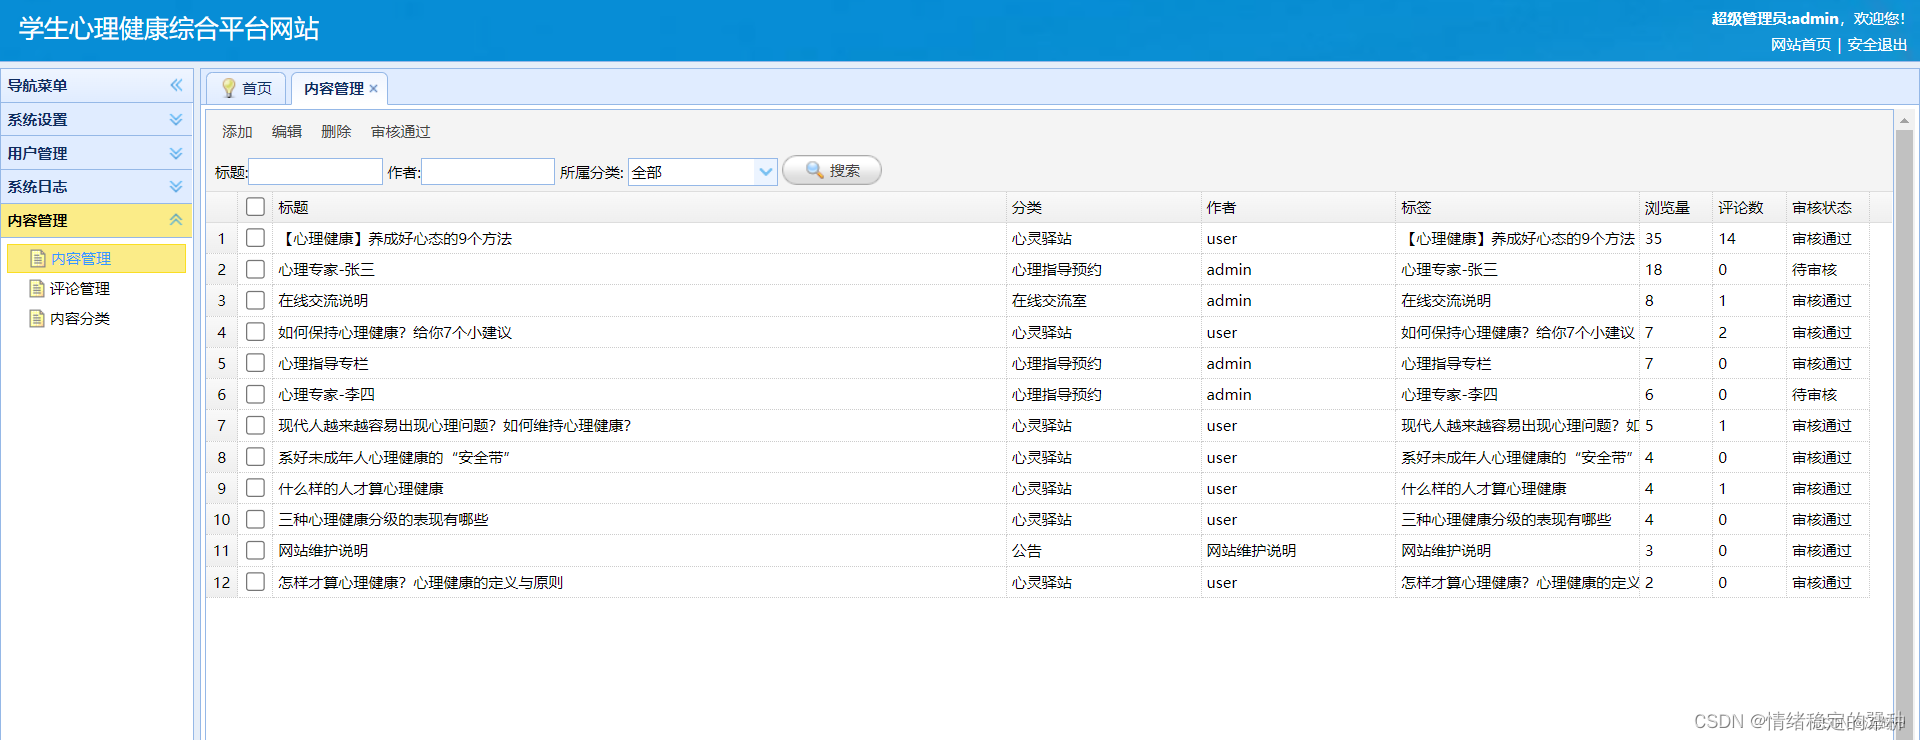This screenshot has height=740, width=1920.
Task: Click the 删除 toolbar button
Action: (336, 131)
